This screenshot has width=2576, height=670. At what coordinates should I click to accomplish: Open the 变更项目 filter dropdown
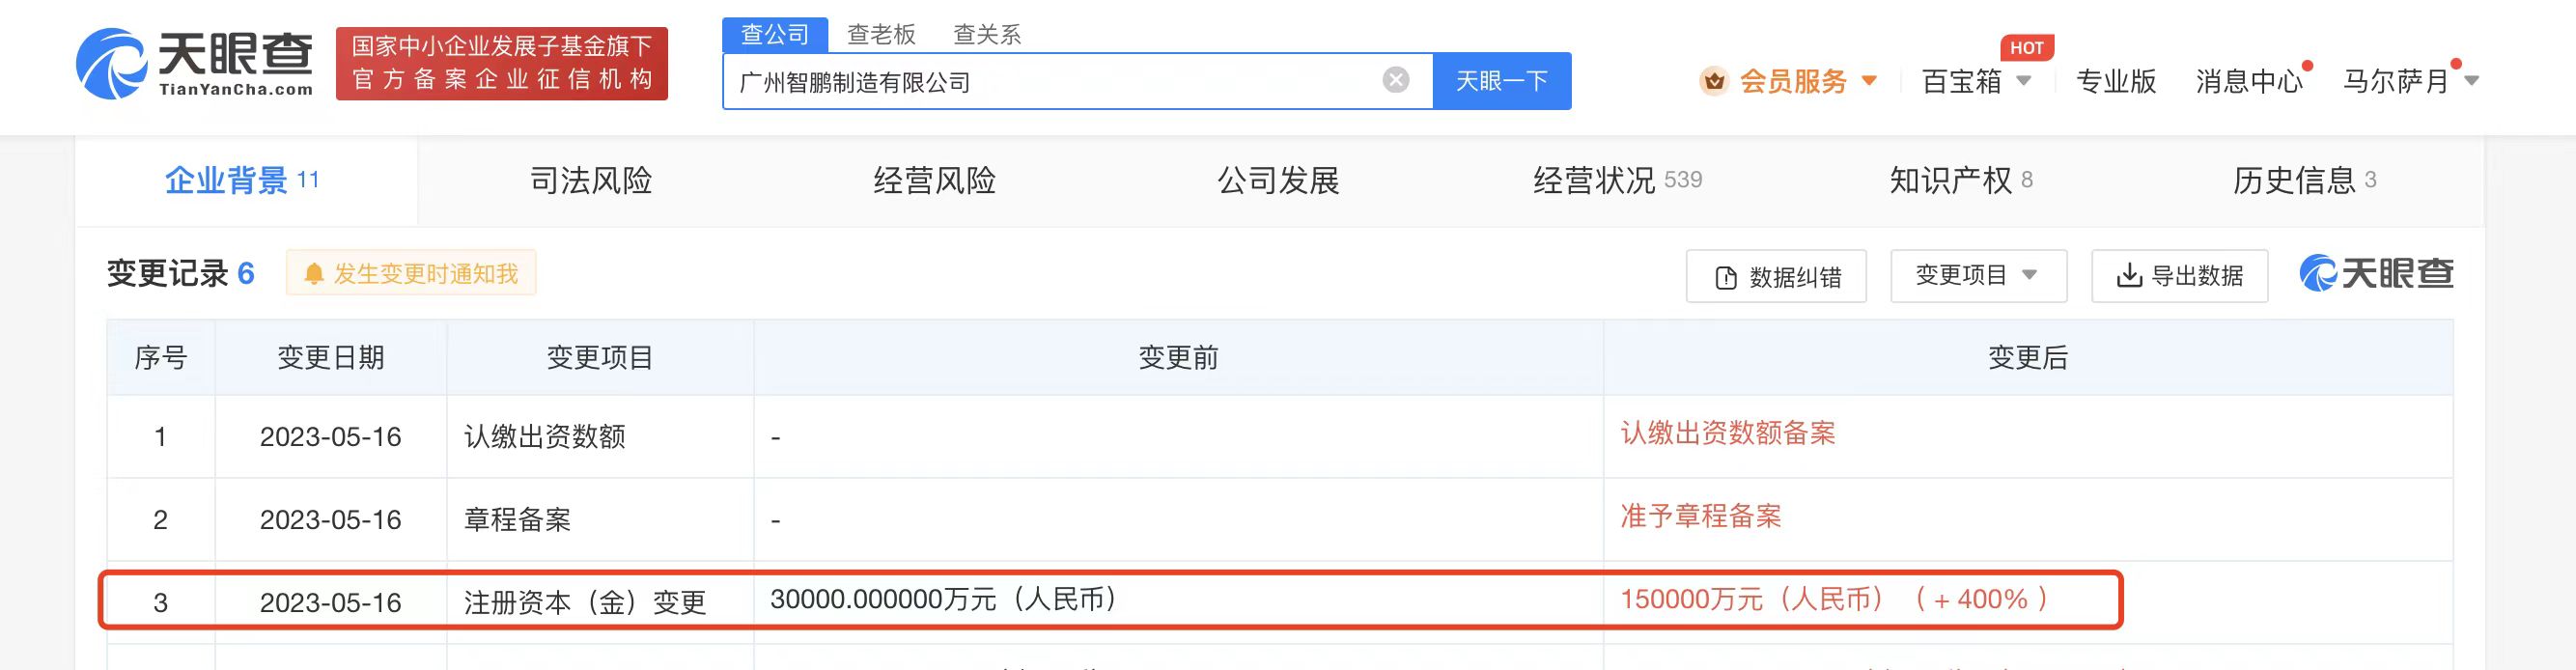coord(1978,275)
